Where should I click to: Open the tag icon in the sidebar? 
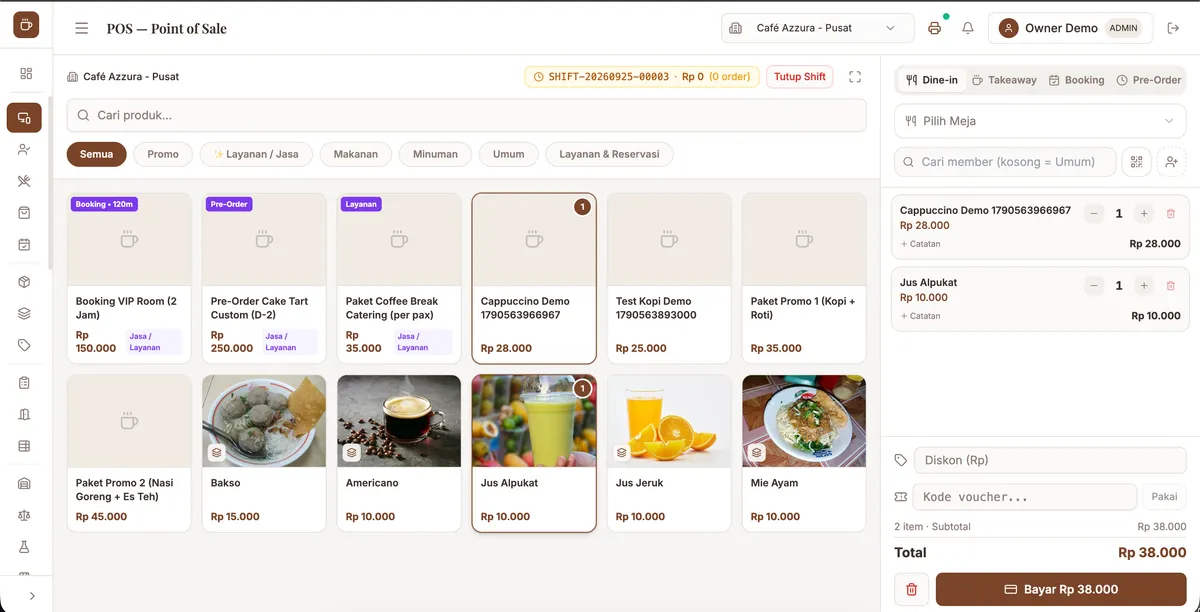(24, 345)
